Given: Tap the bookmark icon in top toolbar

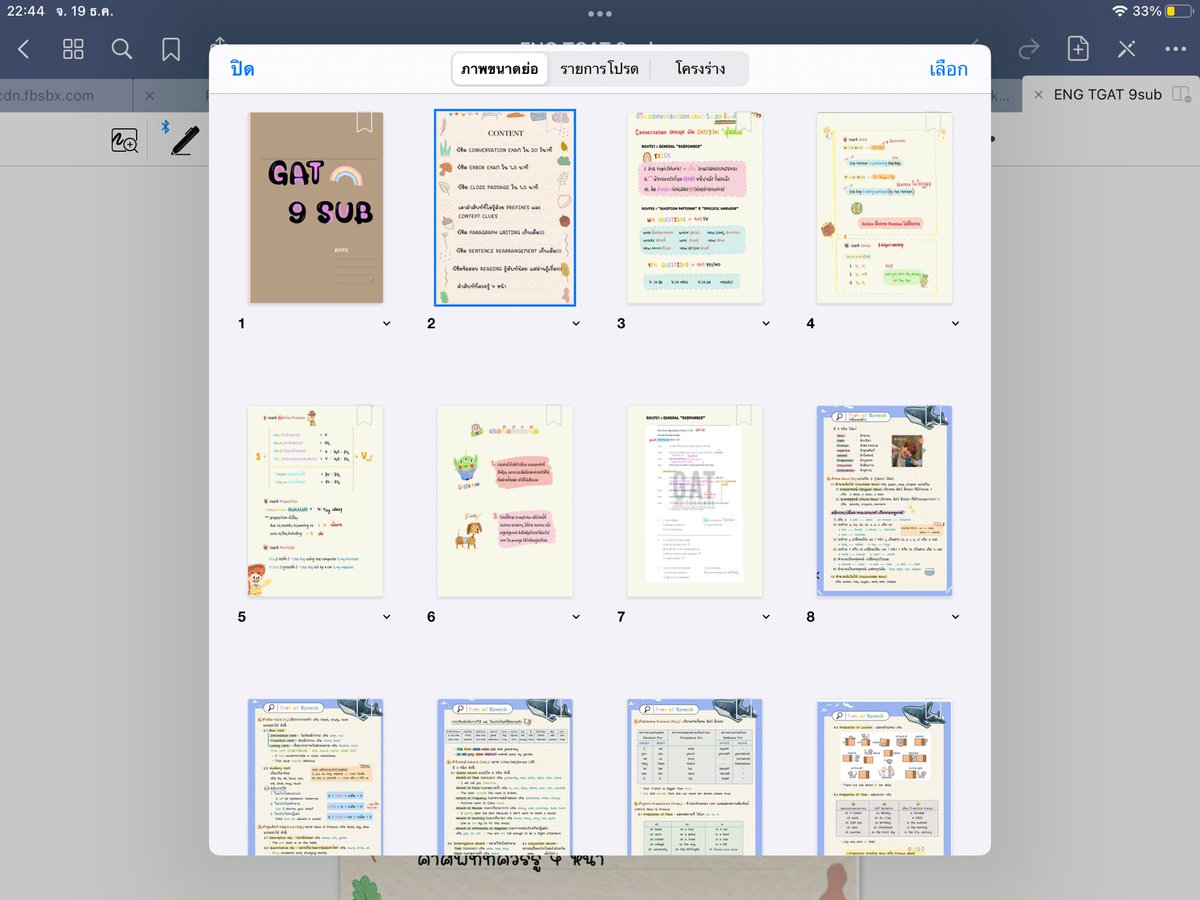Looking at the screenshot, I should pos(171,49).
